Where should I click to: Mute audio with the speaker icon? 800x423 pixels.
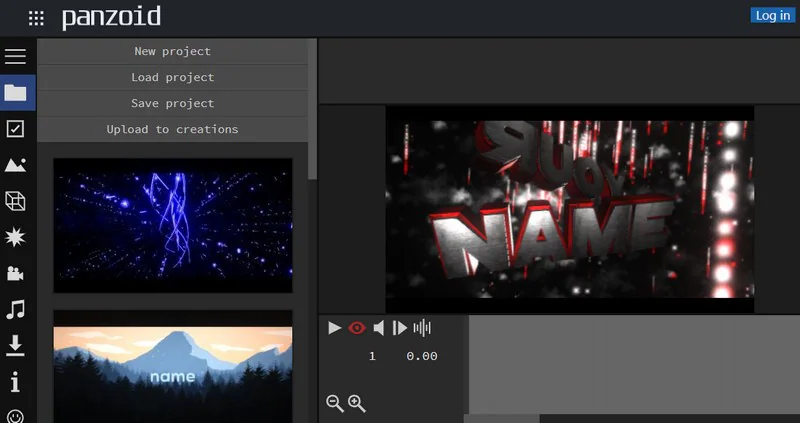[x=379, y=328]
